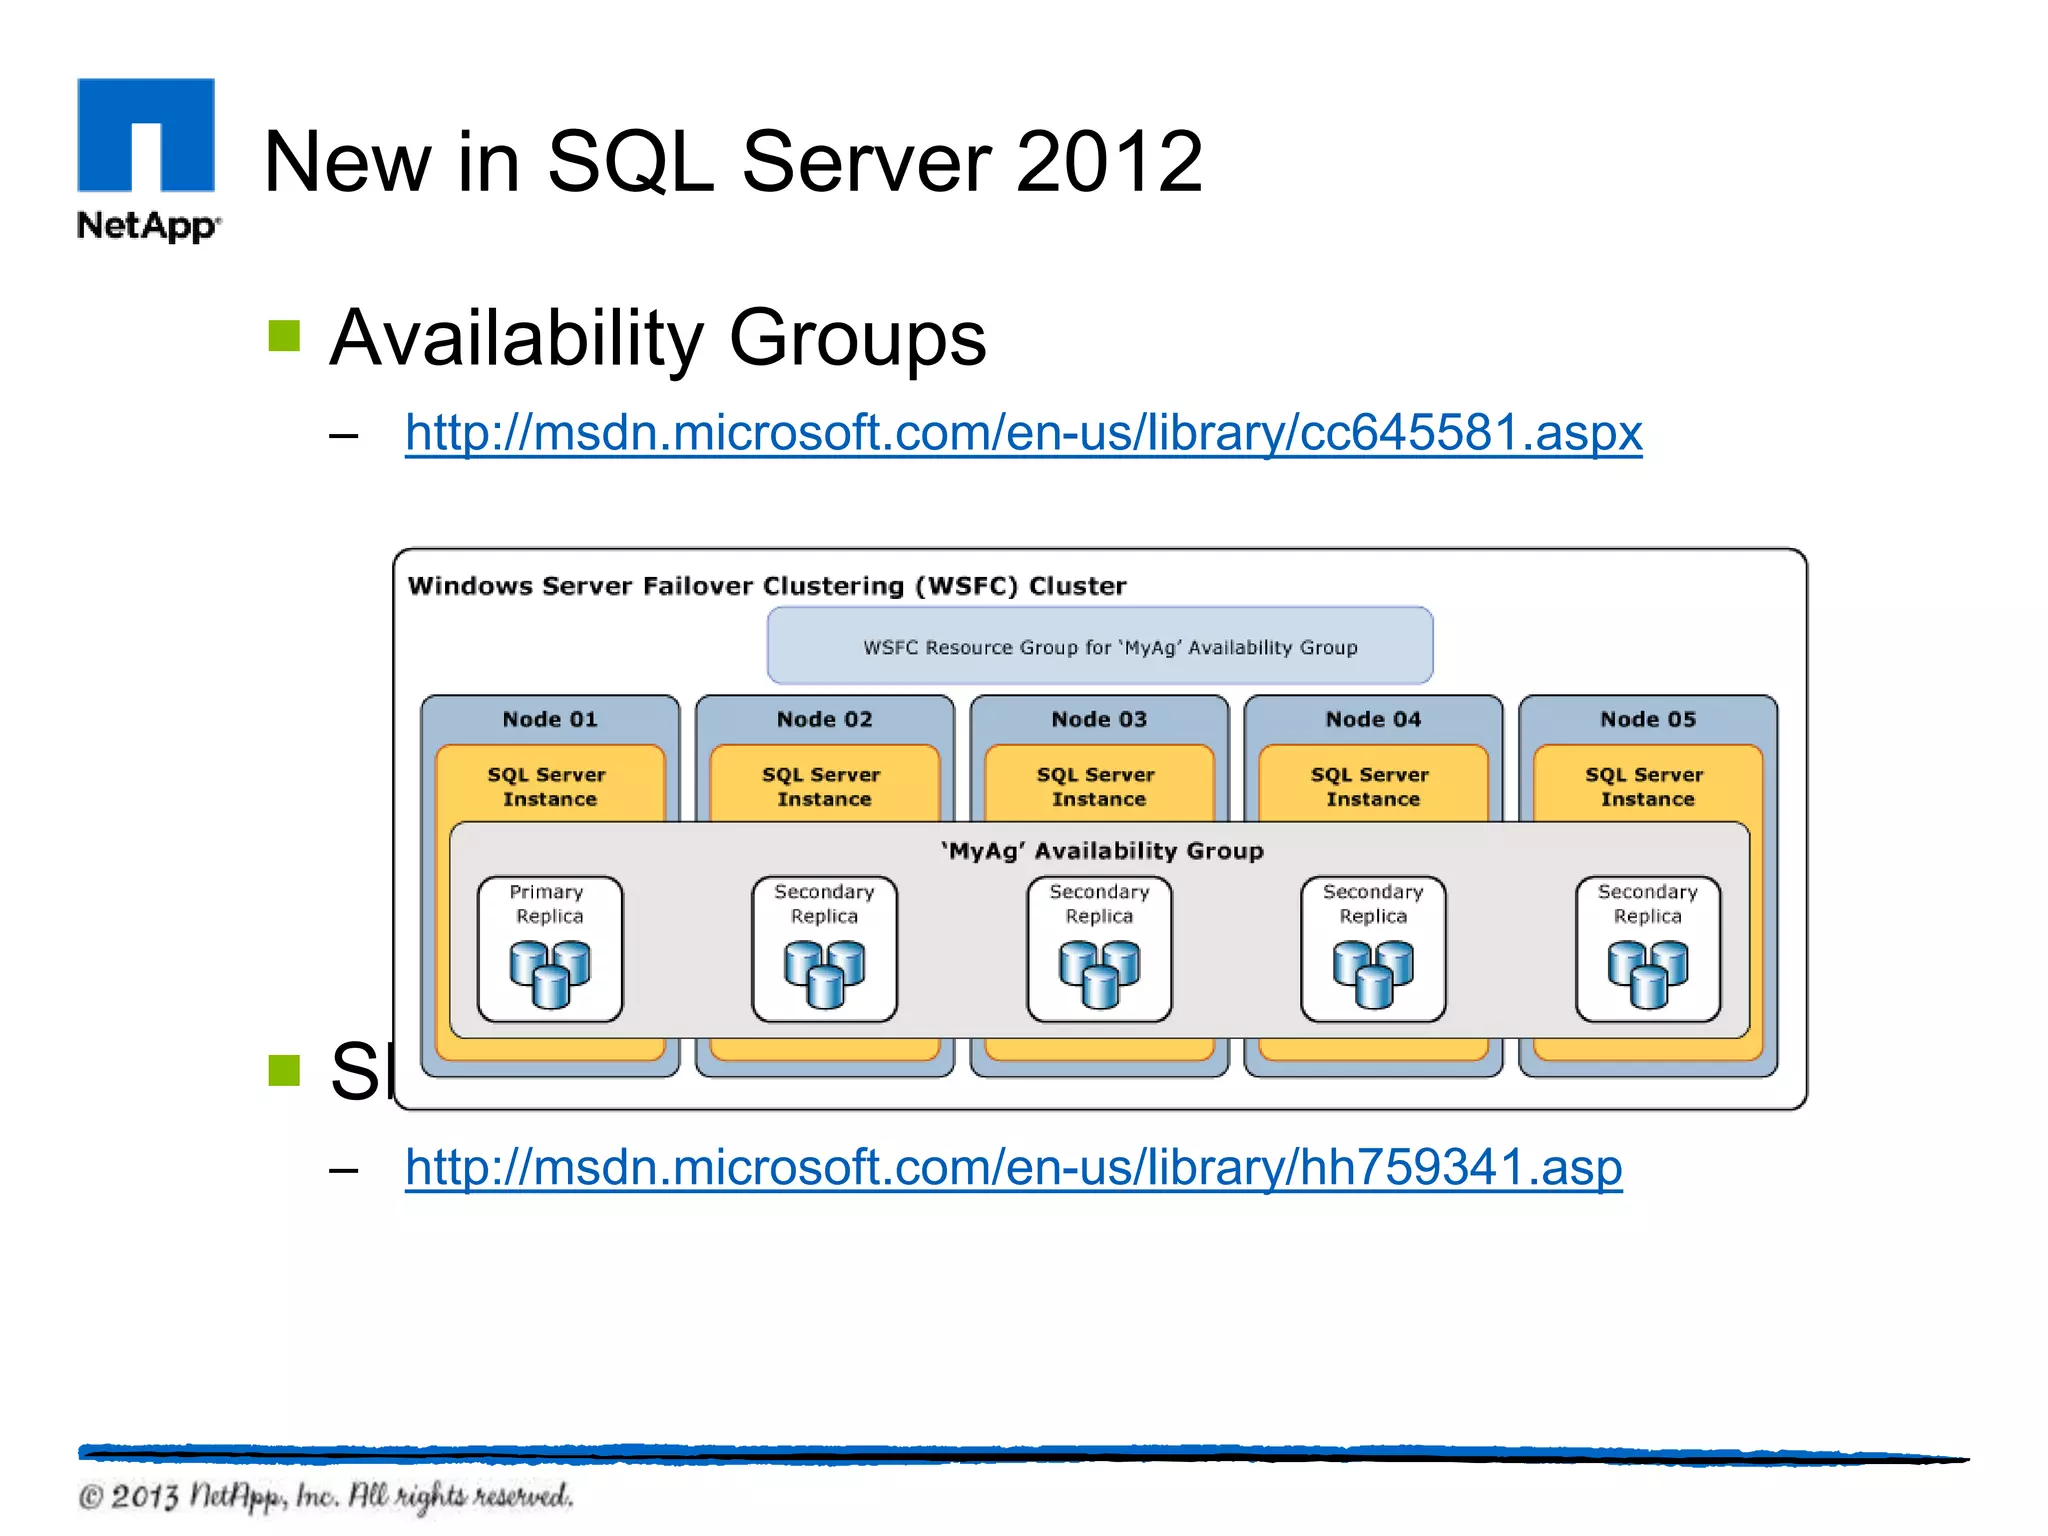This screenshot has width=2048, height=1536.
Task: Select the 'New in SQL Server 2012' title
Action: coord(733,162)
